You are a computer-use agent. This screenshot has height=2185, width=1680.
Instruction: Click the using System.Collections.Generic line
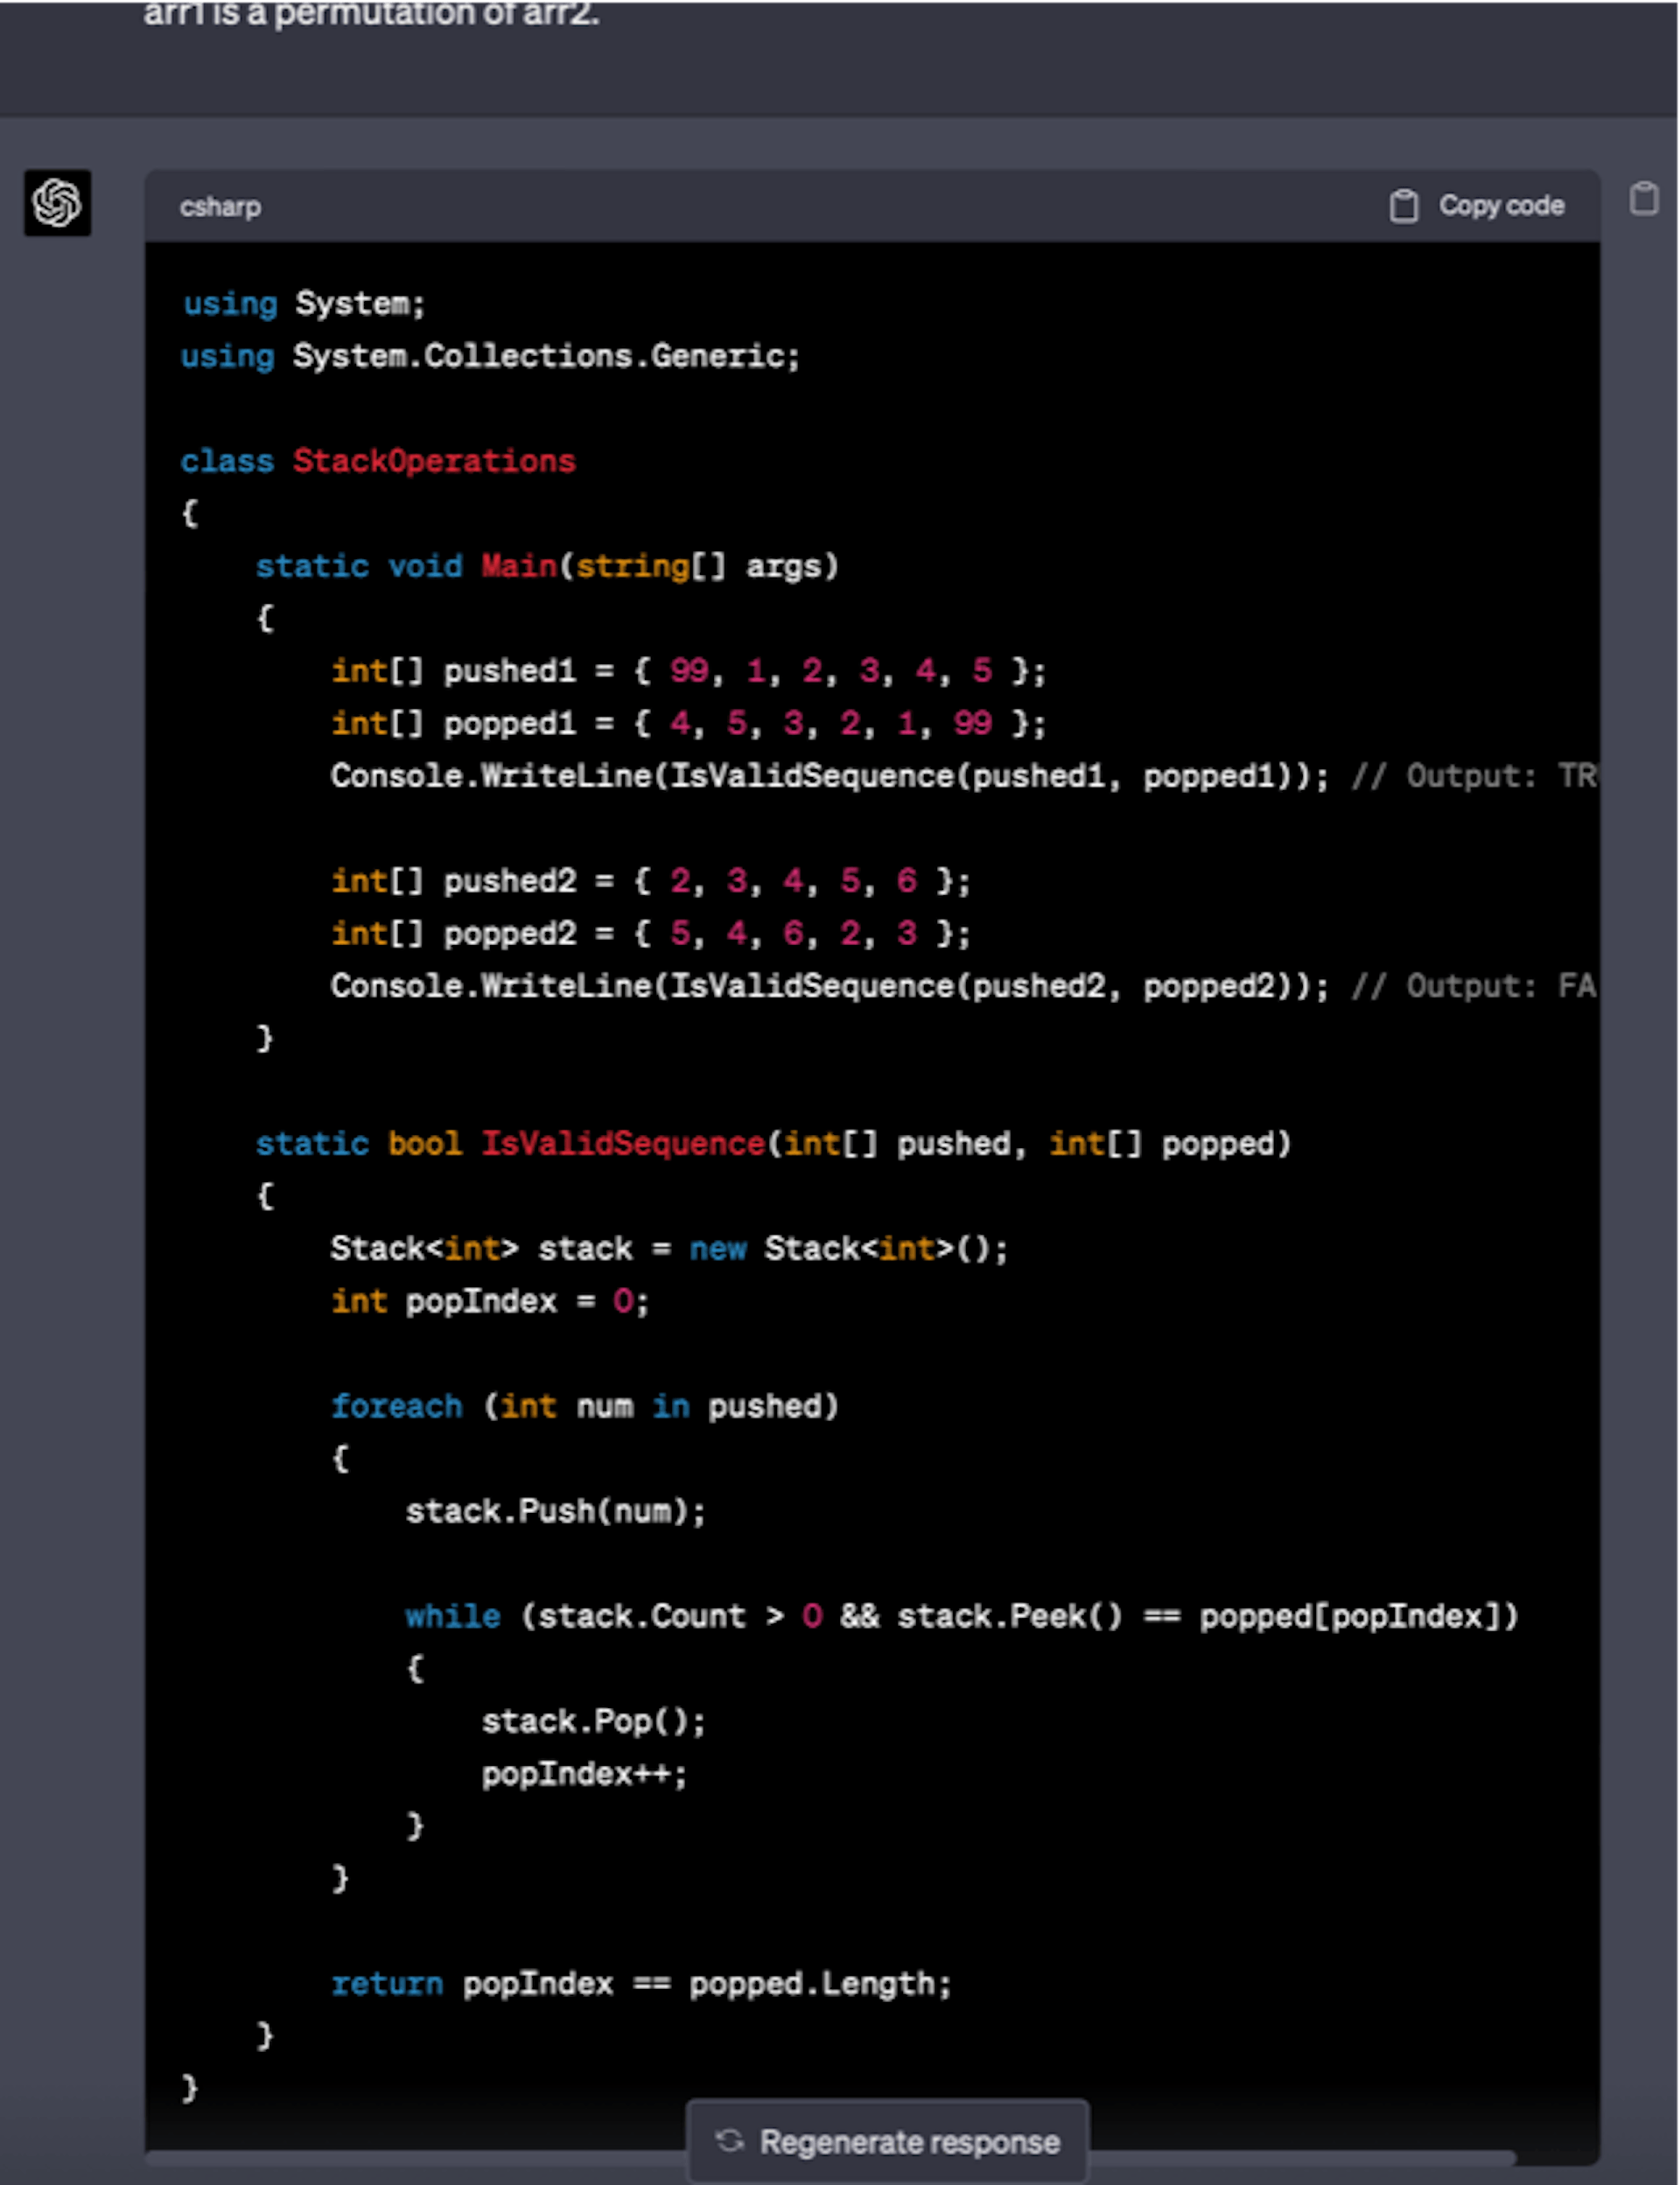tap(490, 357)
